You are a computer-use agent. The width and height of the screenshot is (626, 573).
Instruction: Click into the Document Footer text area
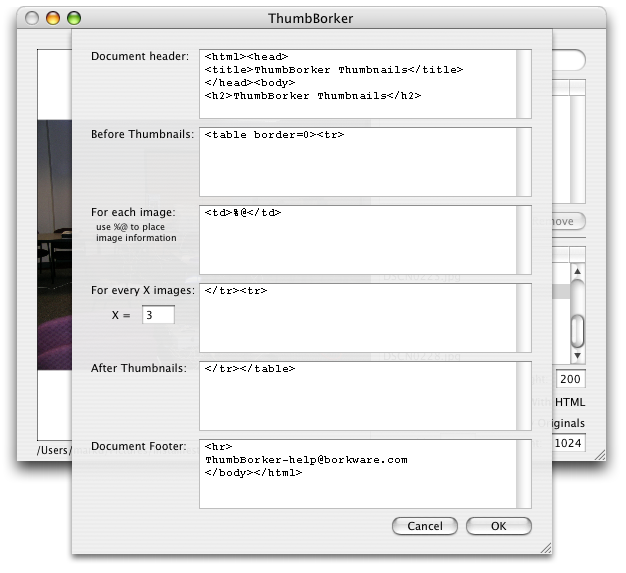pos(358,474)
